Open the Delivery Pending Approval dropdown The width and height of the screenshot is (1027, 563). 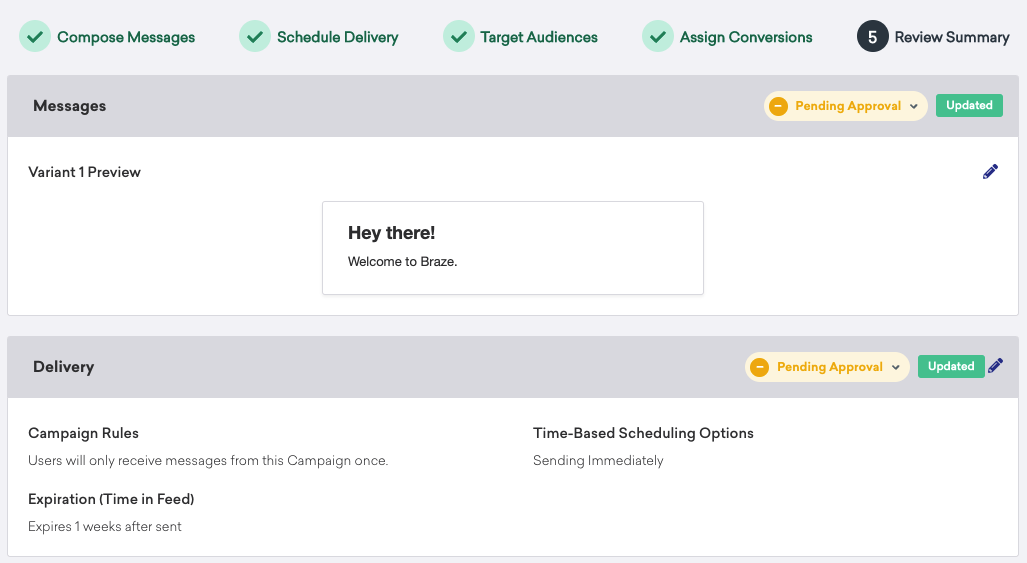827,367
